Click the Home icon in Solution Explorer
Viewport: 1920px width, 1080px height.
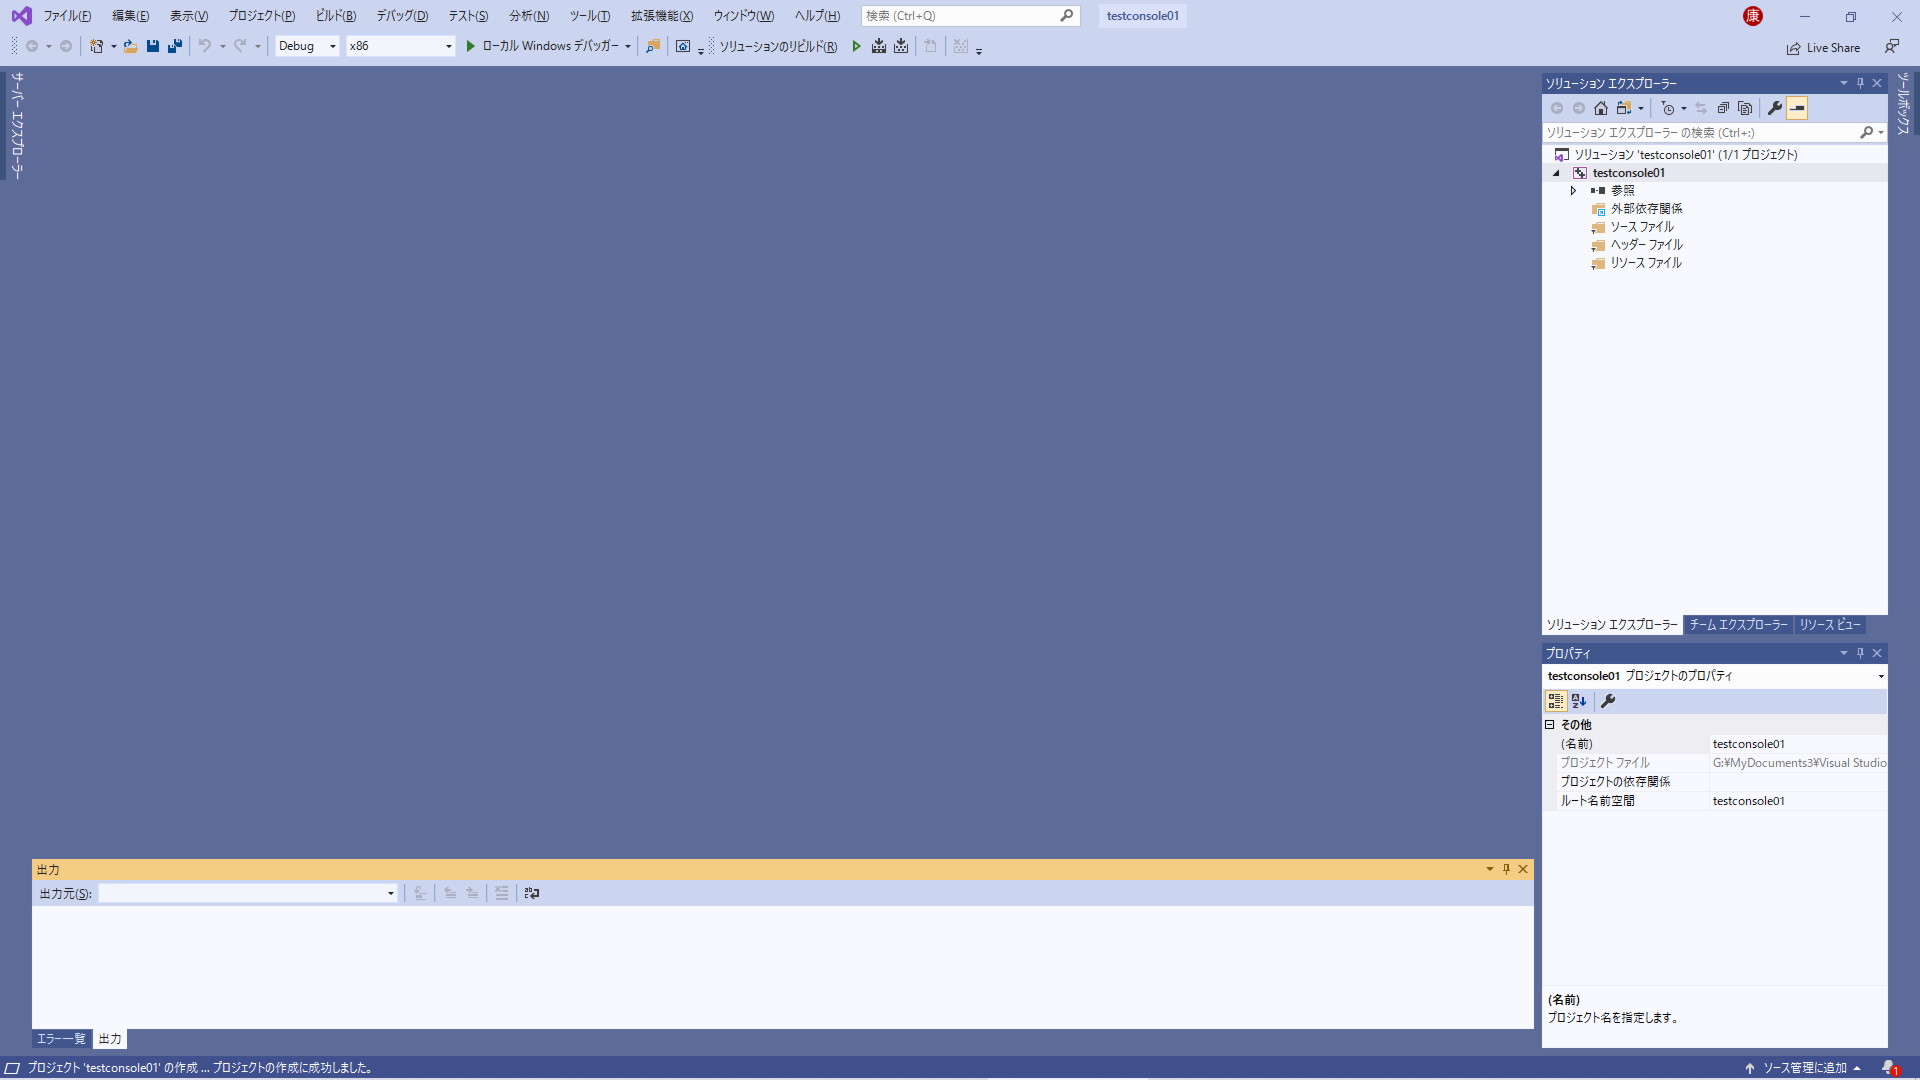click(x=1601, y=108)
